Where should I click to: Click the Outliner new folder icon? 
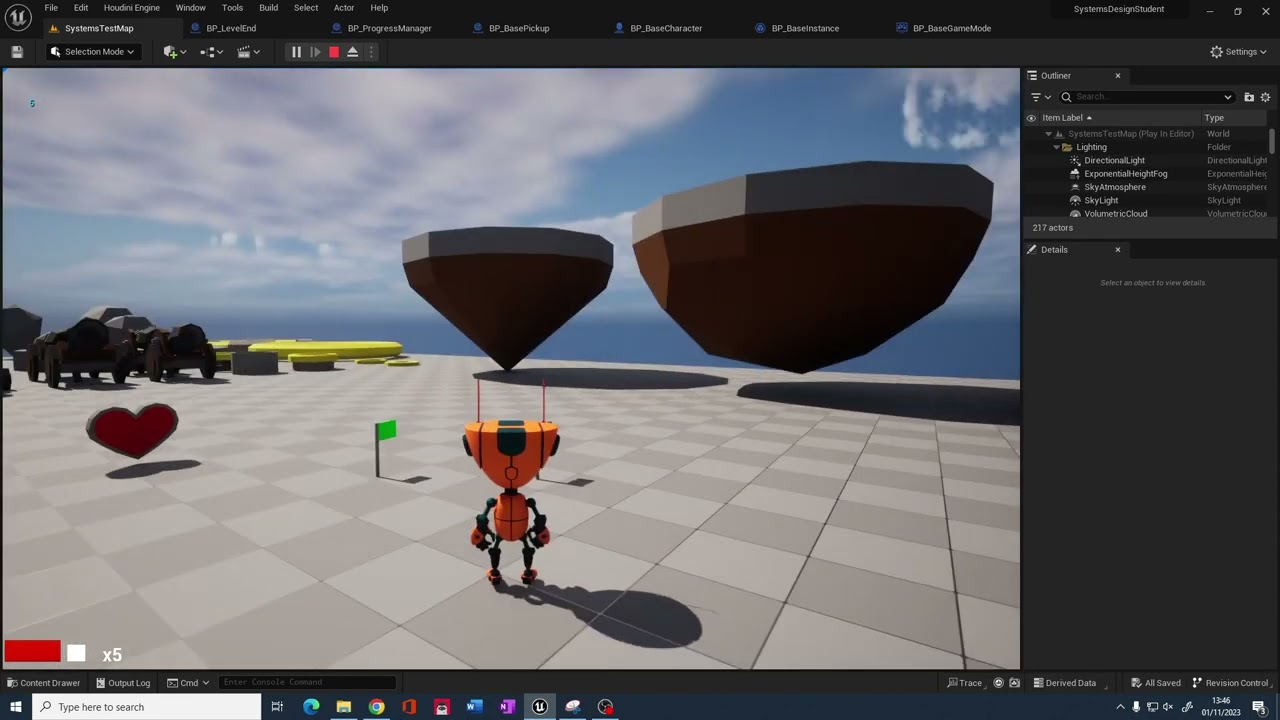tap(1249, 97)
